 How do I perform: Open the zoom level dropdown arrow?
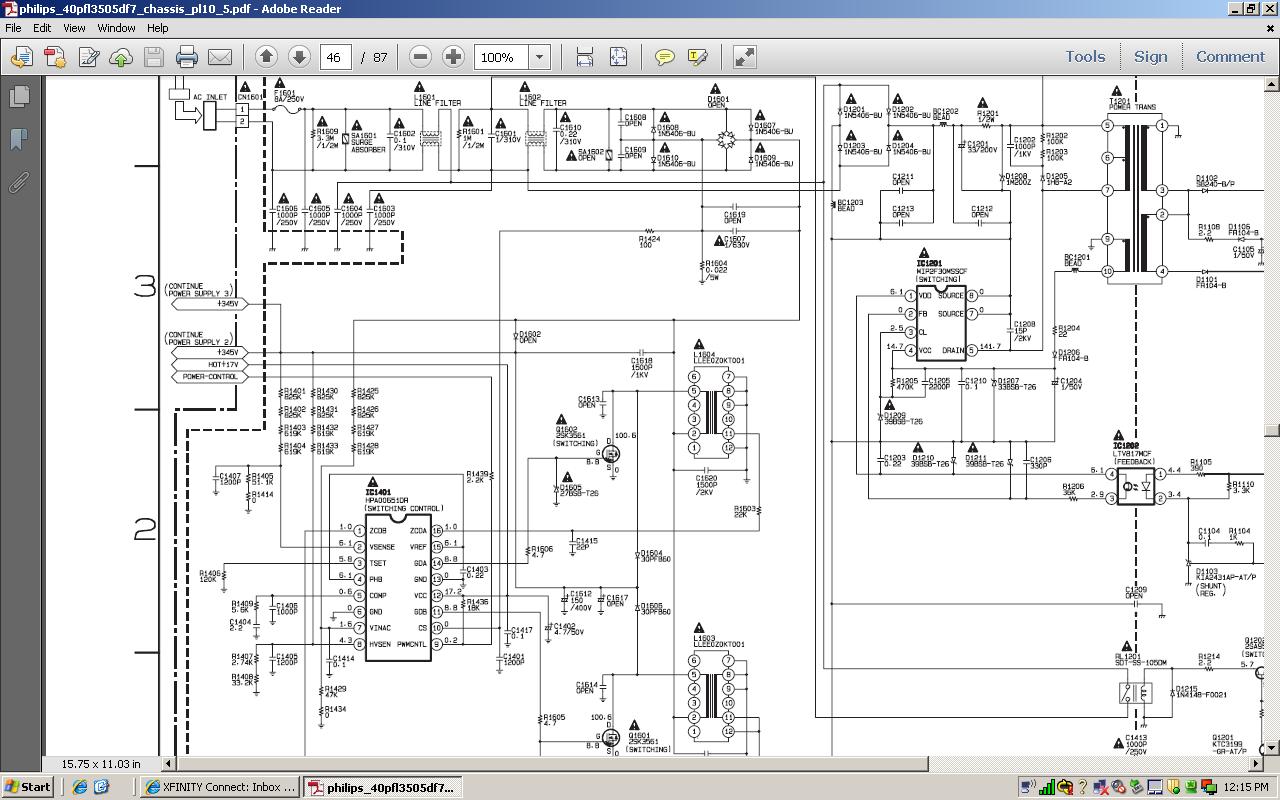pyautogui.click(x=539, y=57)
